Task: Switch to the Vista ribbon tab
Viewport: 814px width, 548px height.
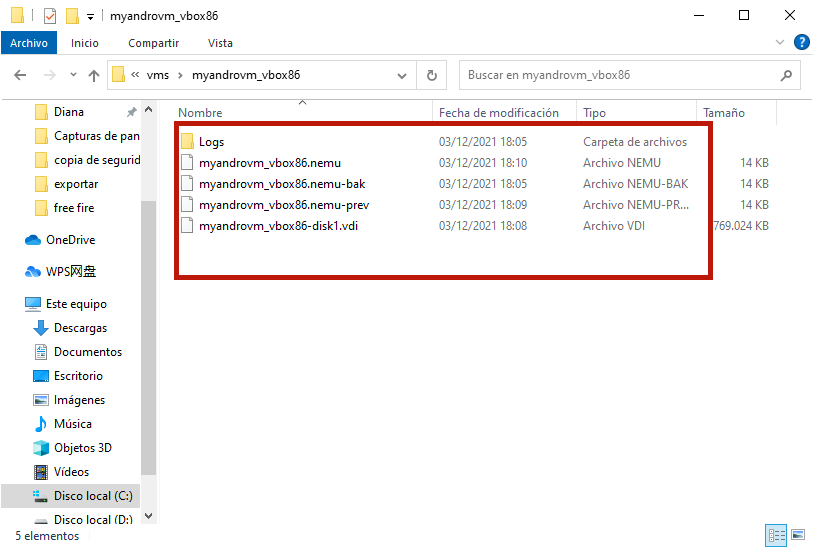Action: pos(220,43)
